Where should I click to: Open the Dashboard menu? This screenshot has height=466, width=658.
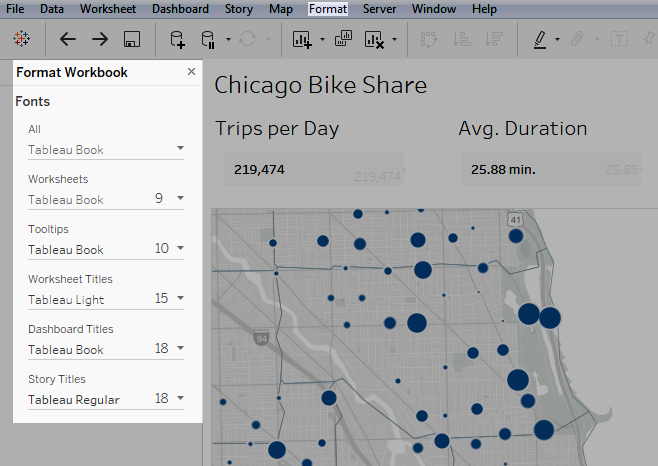click(180, 9)
